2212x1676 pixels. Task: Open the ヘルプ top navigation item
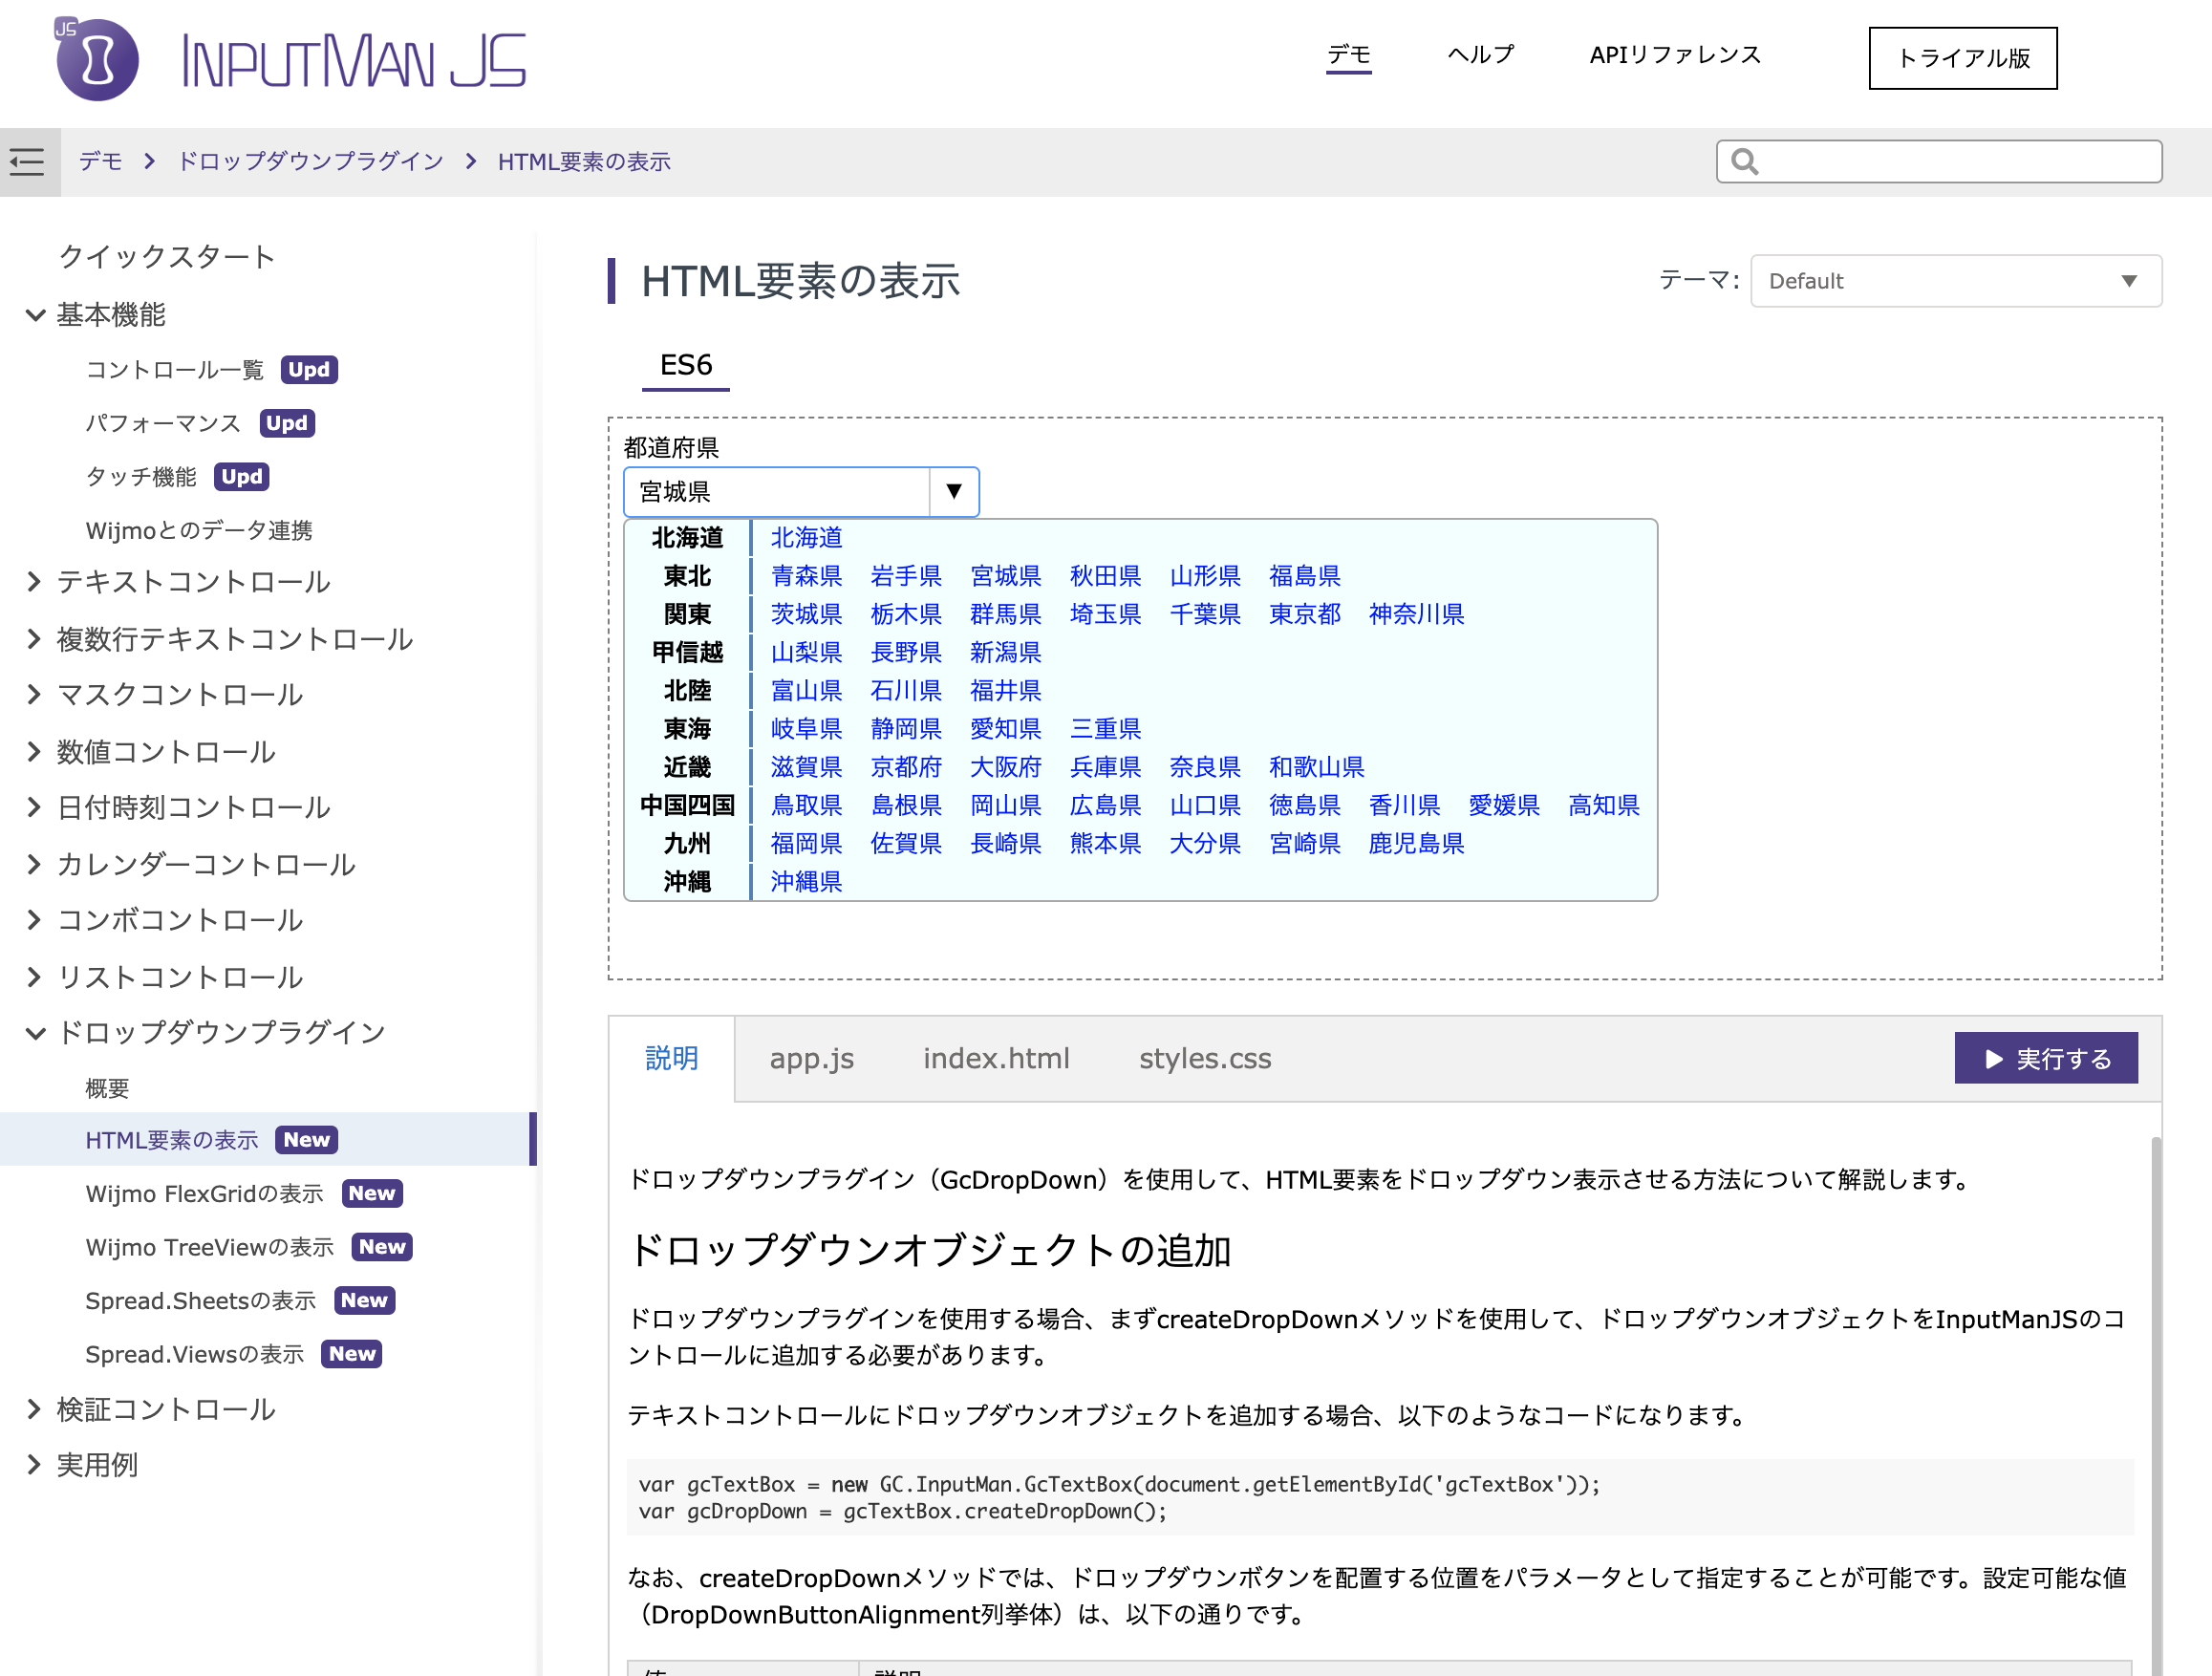[1481, 55]
